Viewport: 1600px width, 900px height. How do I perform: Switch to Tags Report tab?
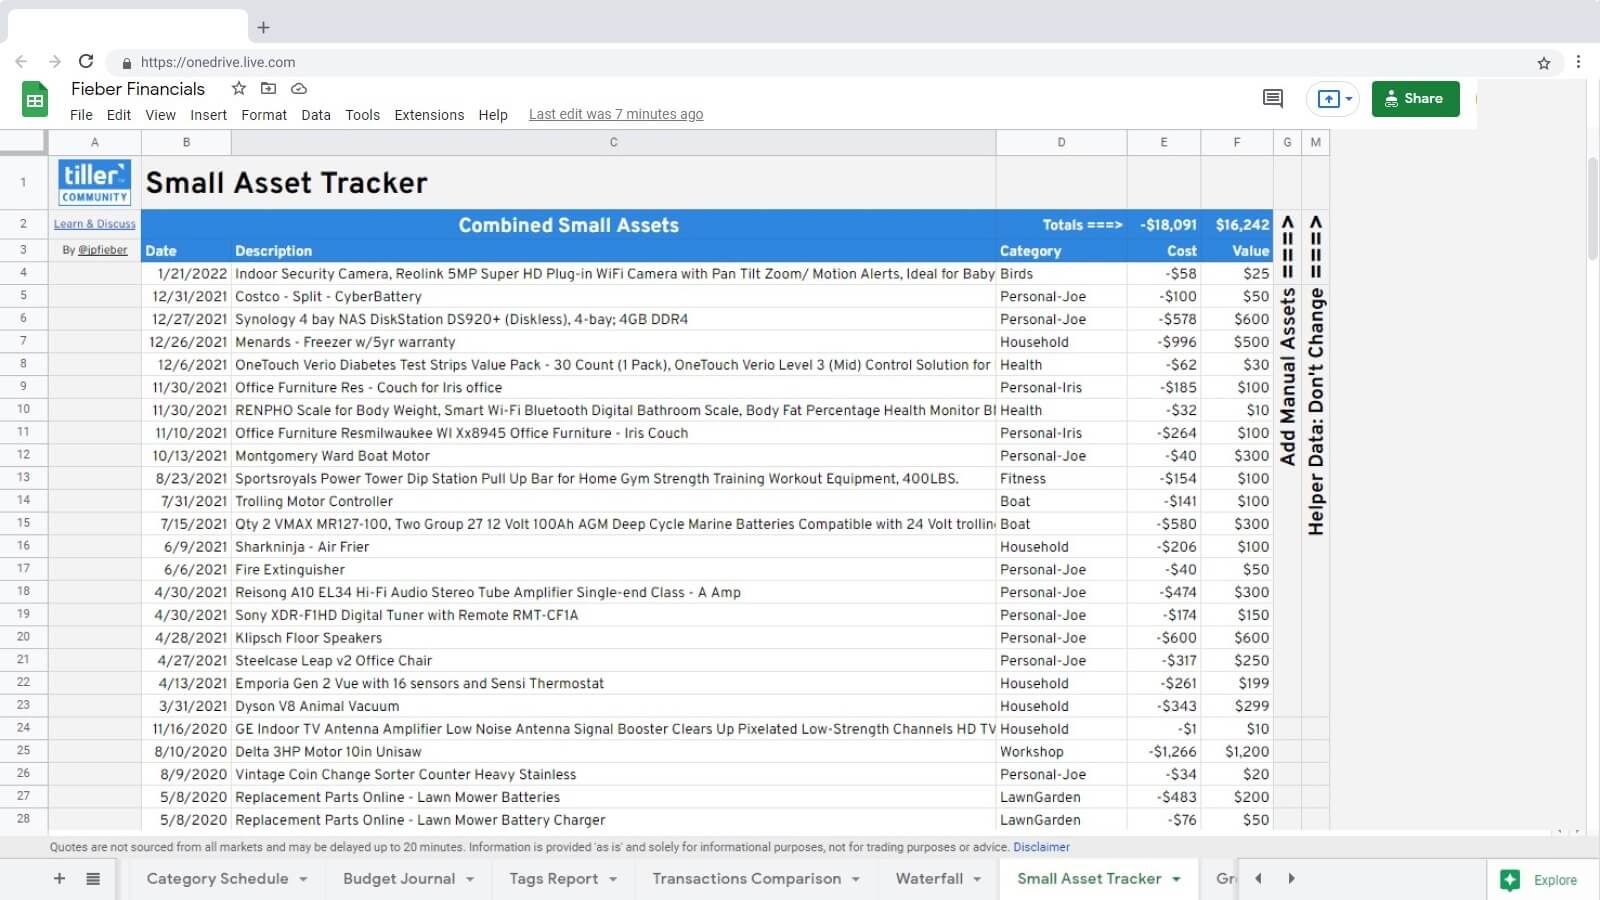click(x=553, y=878)
